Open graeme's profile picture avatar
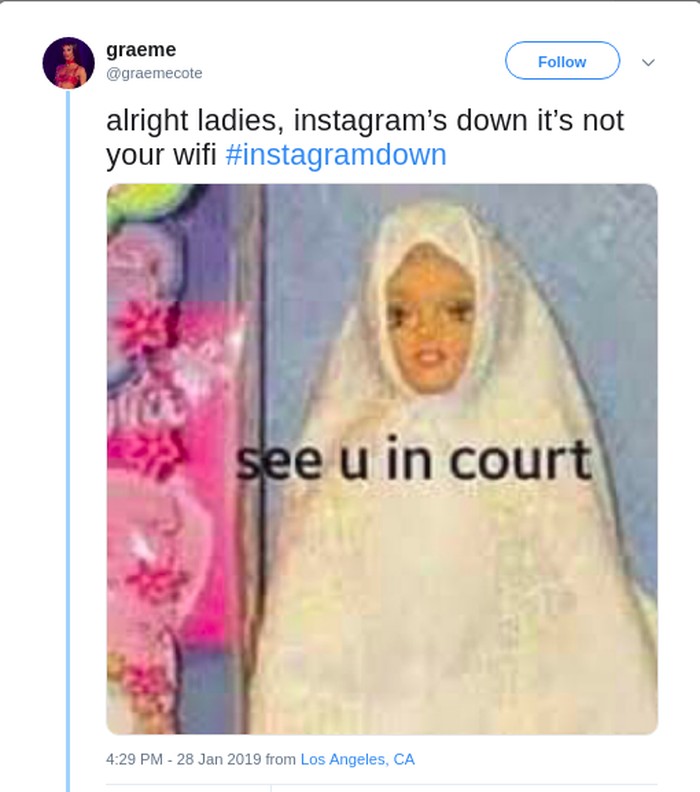 (x=68, y=63)
